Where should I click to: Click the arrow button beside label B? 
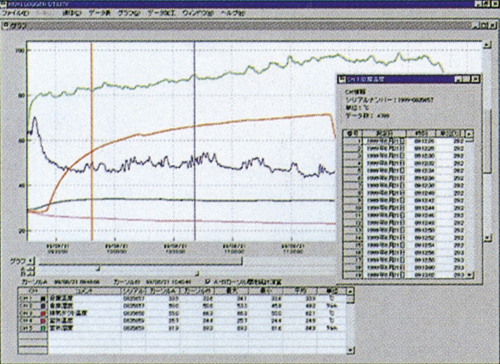(31, 274)
